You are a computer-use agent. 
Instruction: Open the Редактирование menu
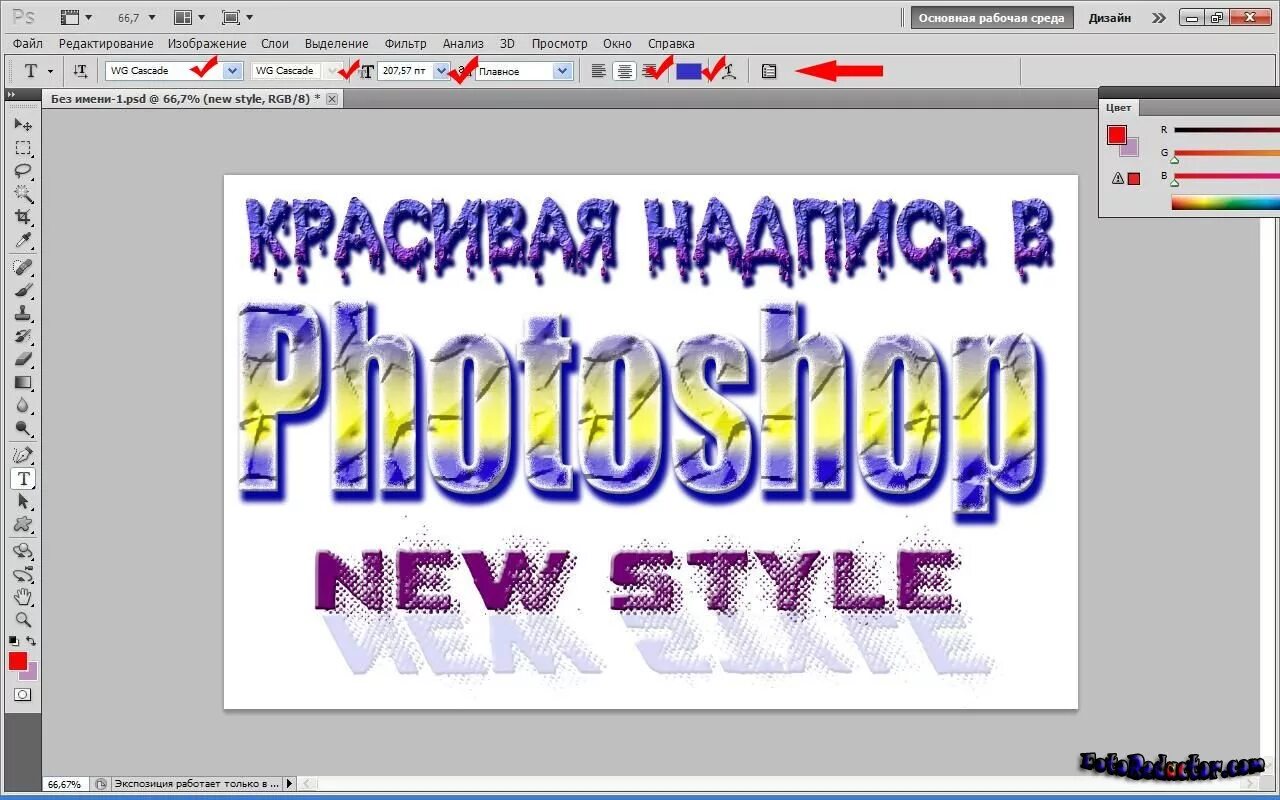(x=106, y=44)
